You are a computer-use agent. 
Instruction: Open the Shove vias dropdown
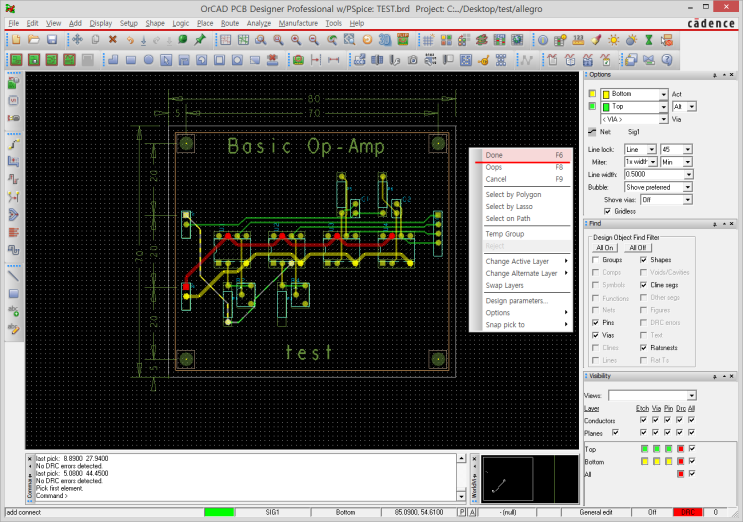pyautogui.click(x=687, y=199)
